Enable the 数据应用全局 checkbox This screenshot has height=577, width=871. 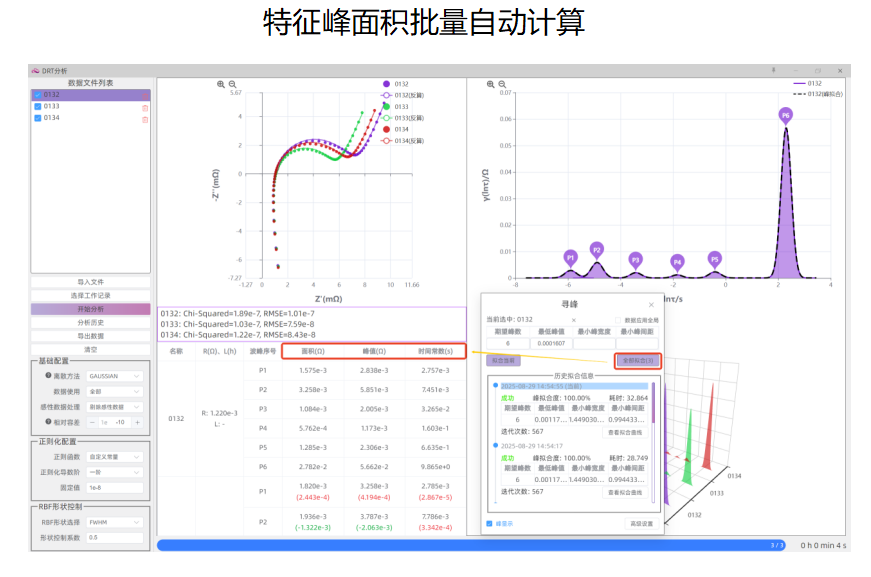pyautogui.click(x=616, y=320)
